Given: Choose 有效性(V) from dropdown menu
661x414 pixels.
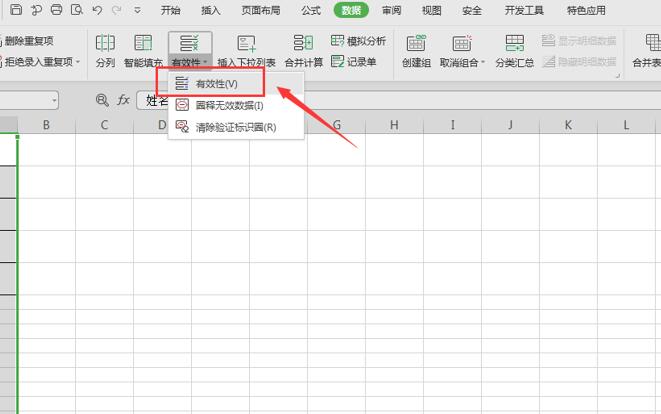Looking at the screenshot, I should pyautogui.click(x=236, y=83).
